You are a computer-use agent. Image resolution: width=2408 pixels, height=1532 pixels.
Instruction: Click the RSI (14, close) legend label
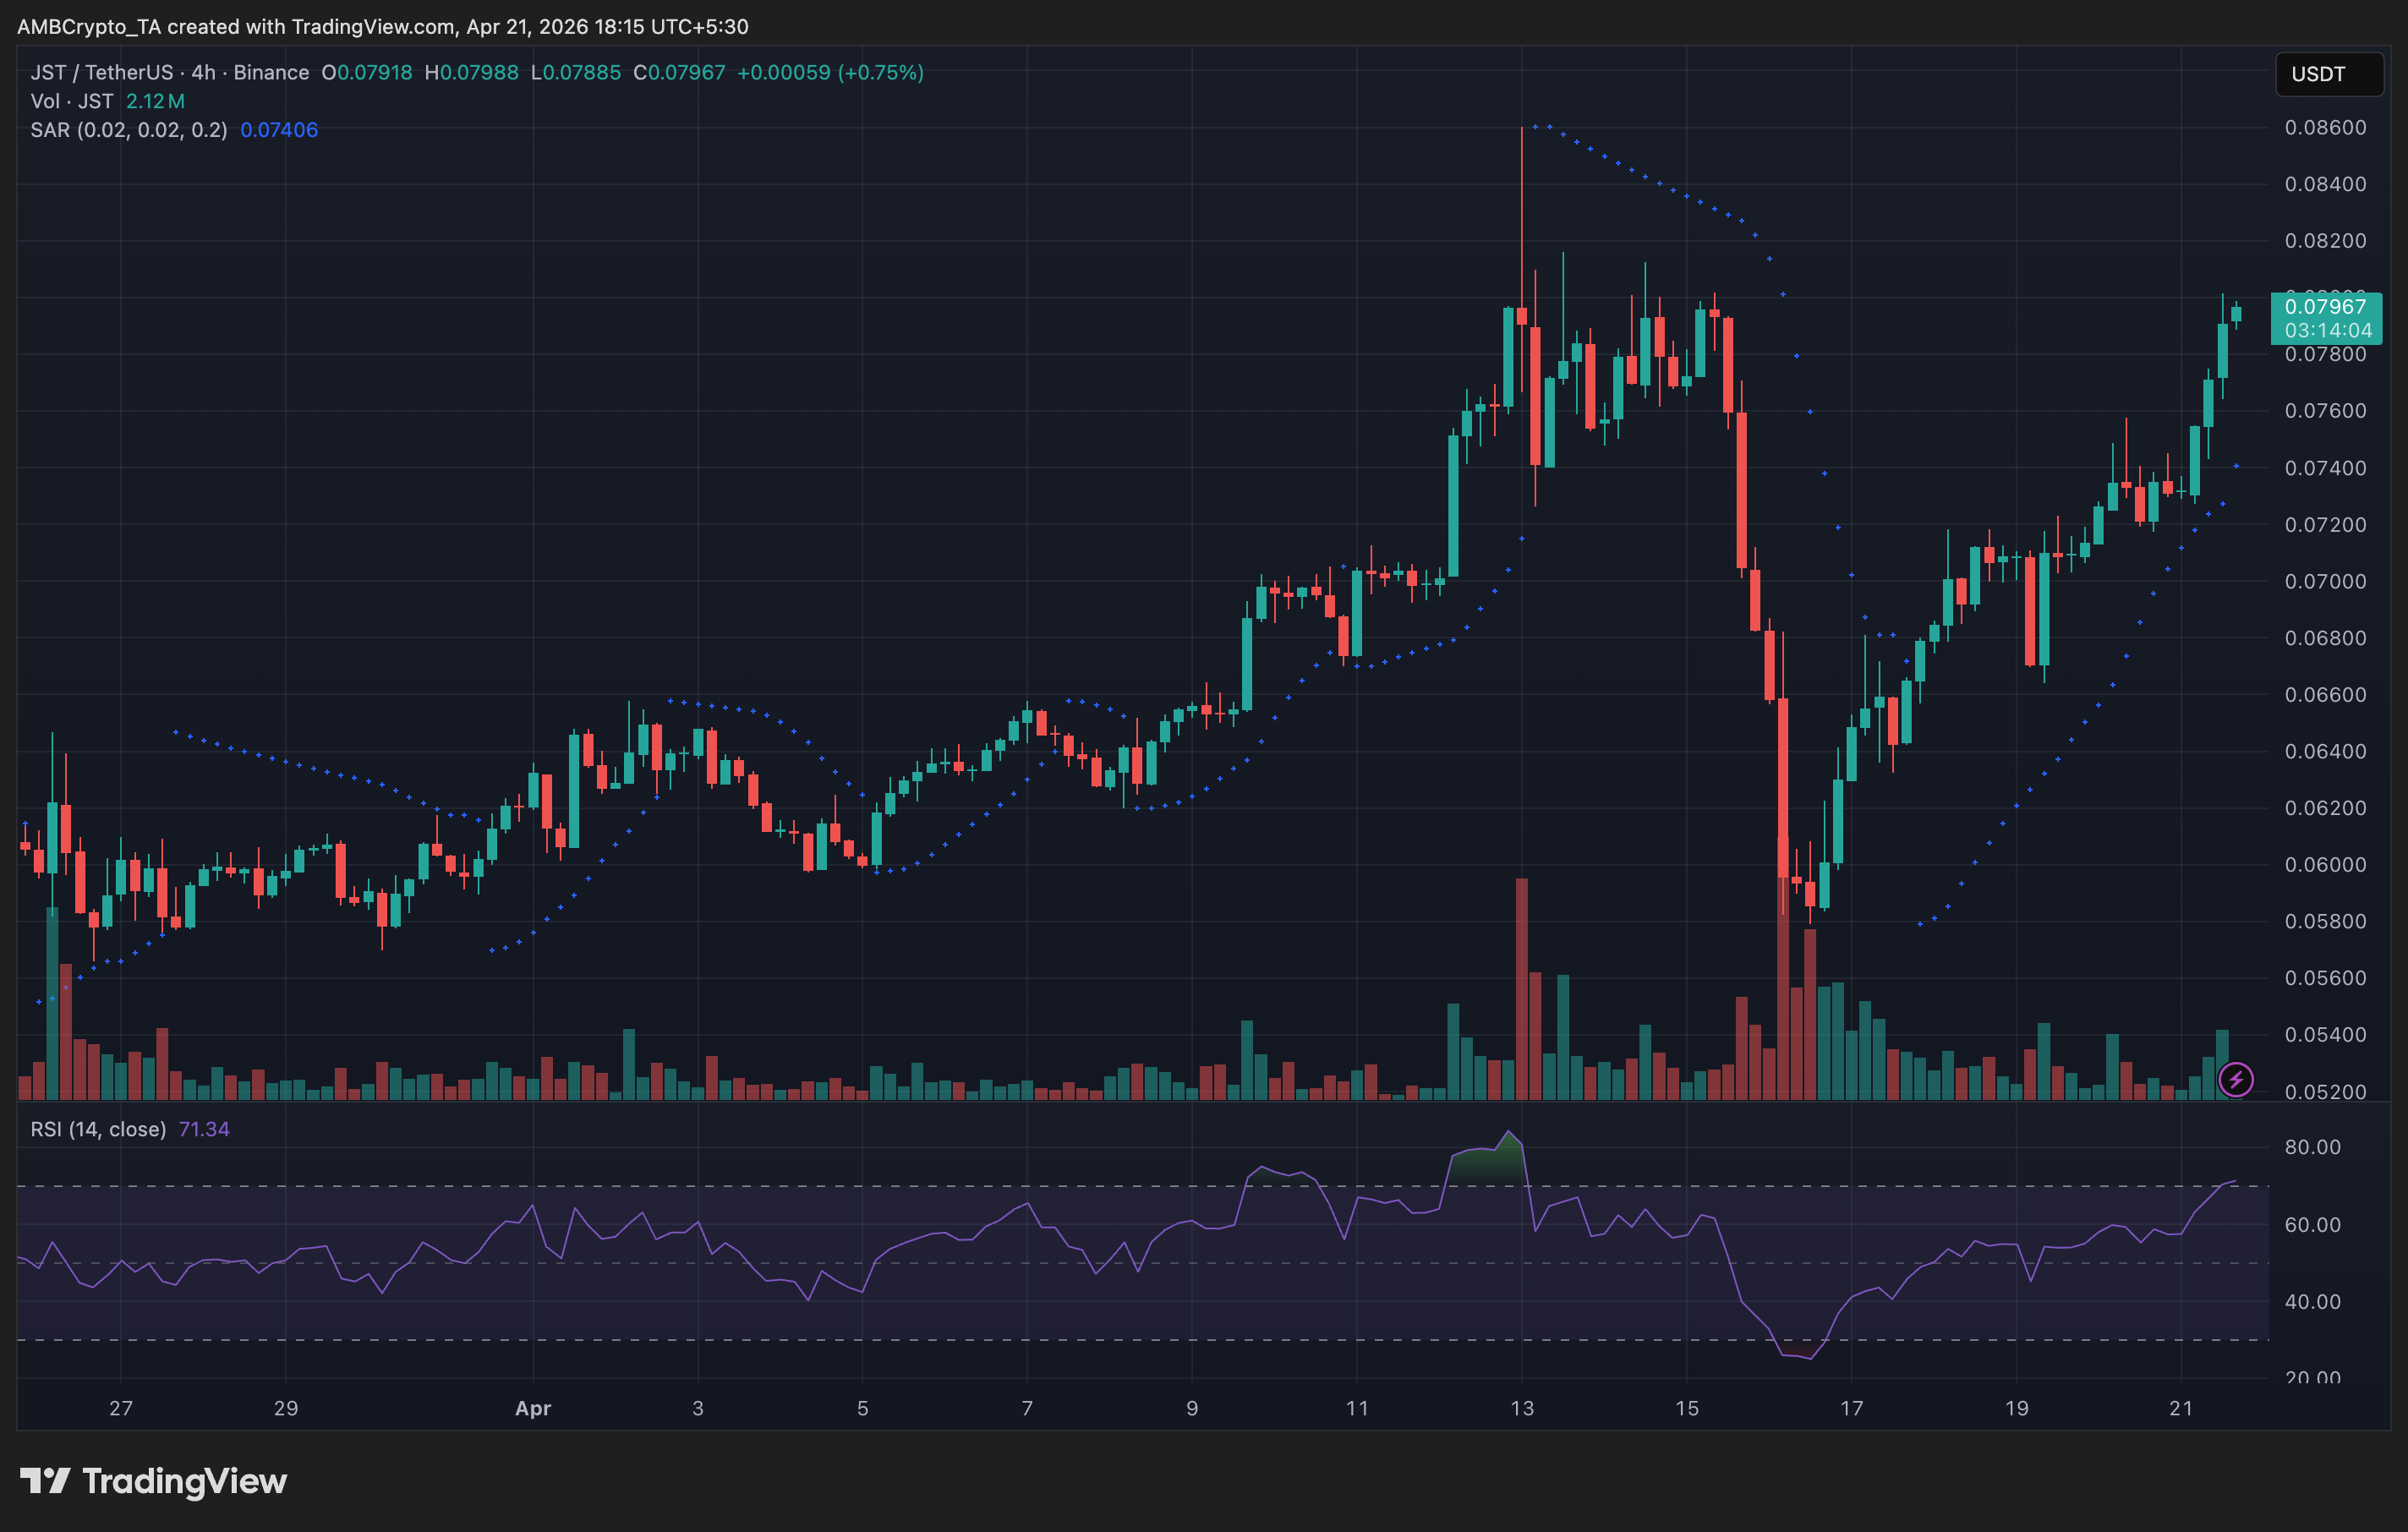click(x=98, y=1129)
